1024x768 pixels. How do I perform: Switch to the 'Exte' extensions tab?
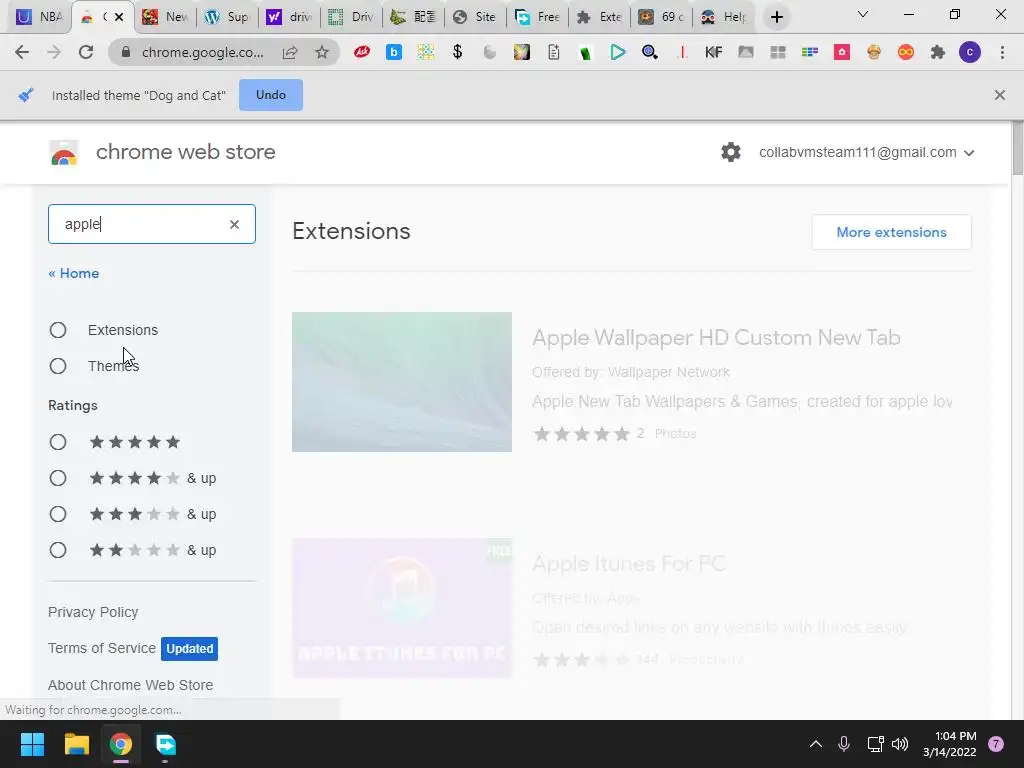point(600,17)
